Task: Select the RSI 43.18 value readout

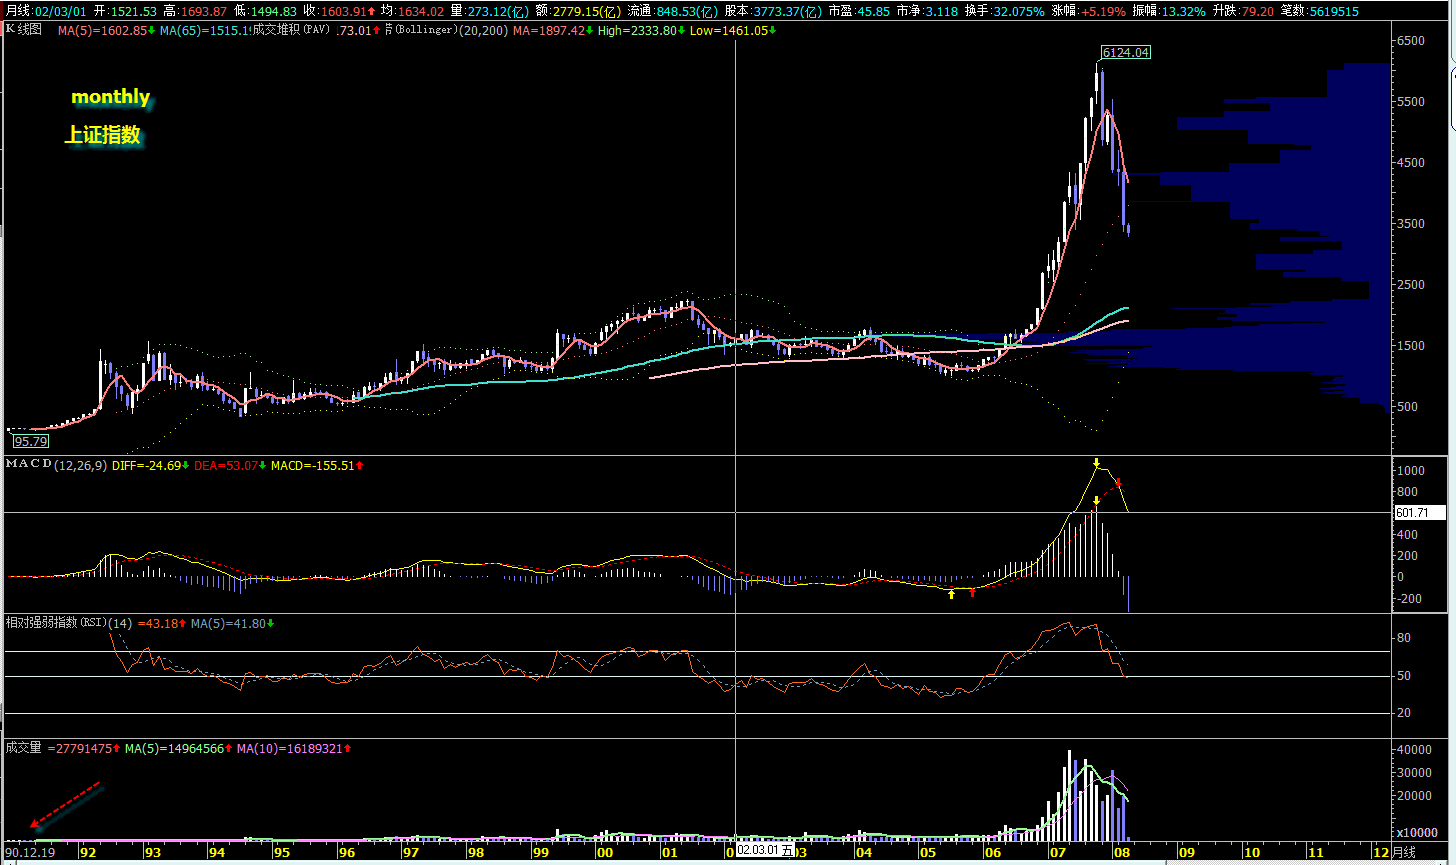Action: pyautogui.click(x=162, y=623)
